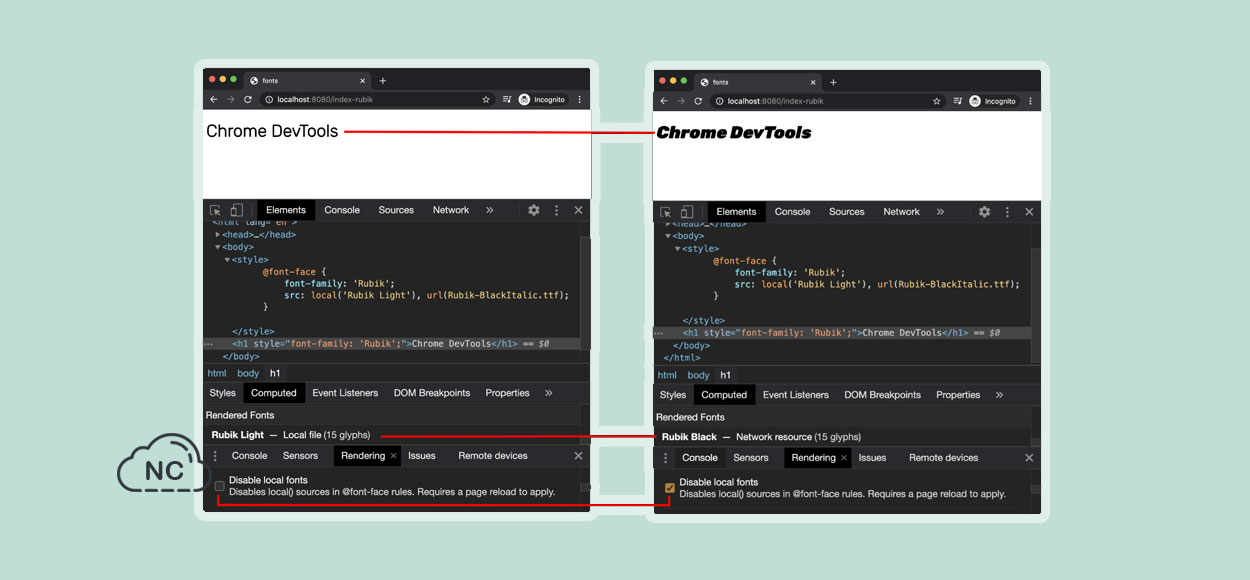
Task: Toggle device toolbar in right DevTools
Action: click(687, 212)
